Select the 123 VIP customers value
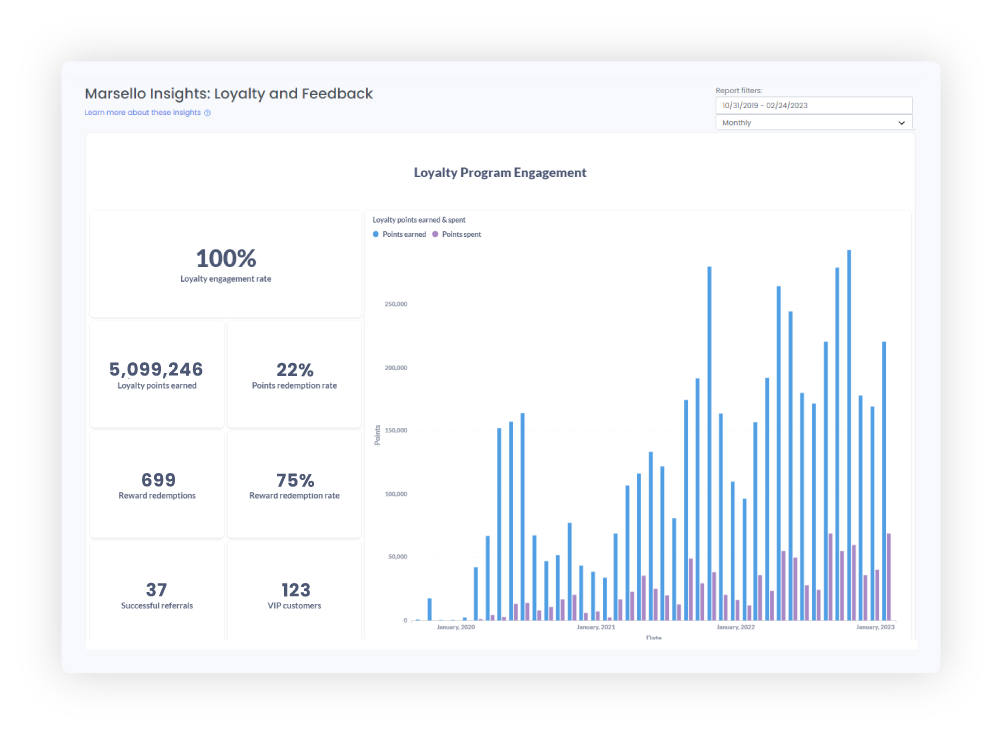The image size is (1000, 734). point(296,590)
